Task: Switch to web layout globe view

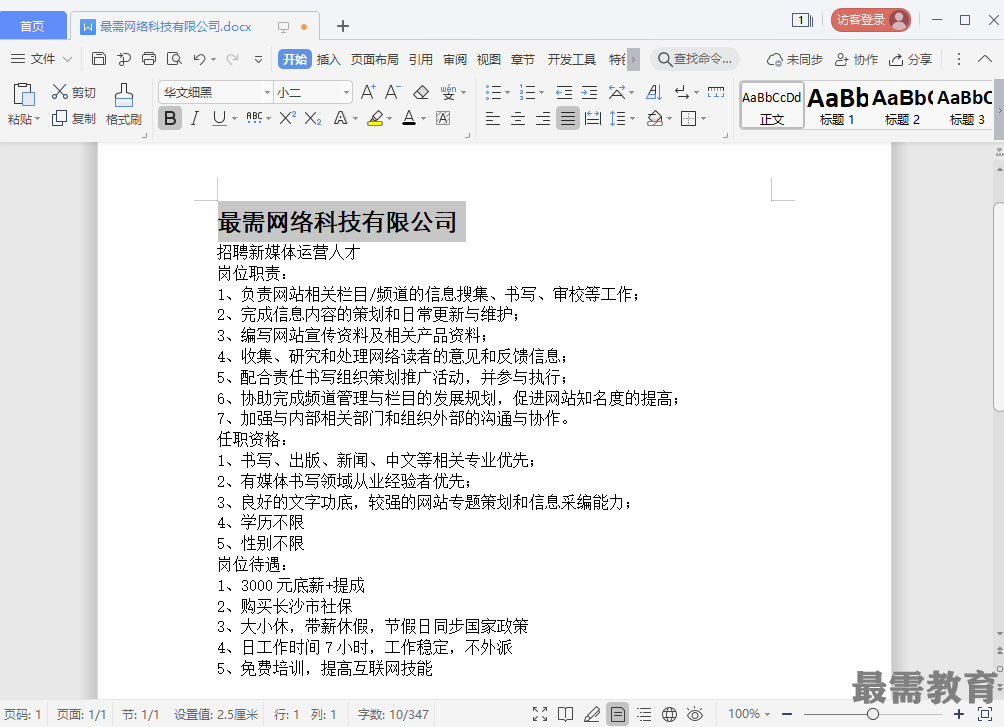Action: pyautogui.click(x=670, y=714)
